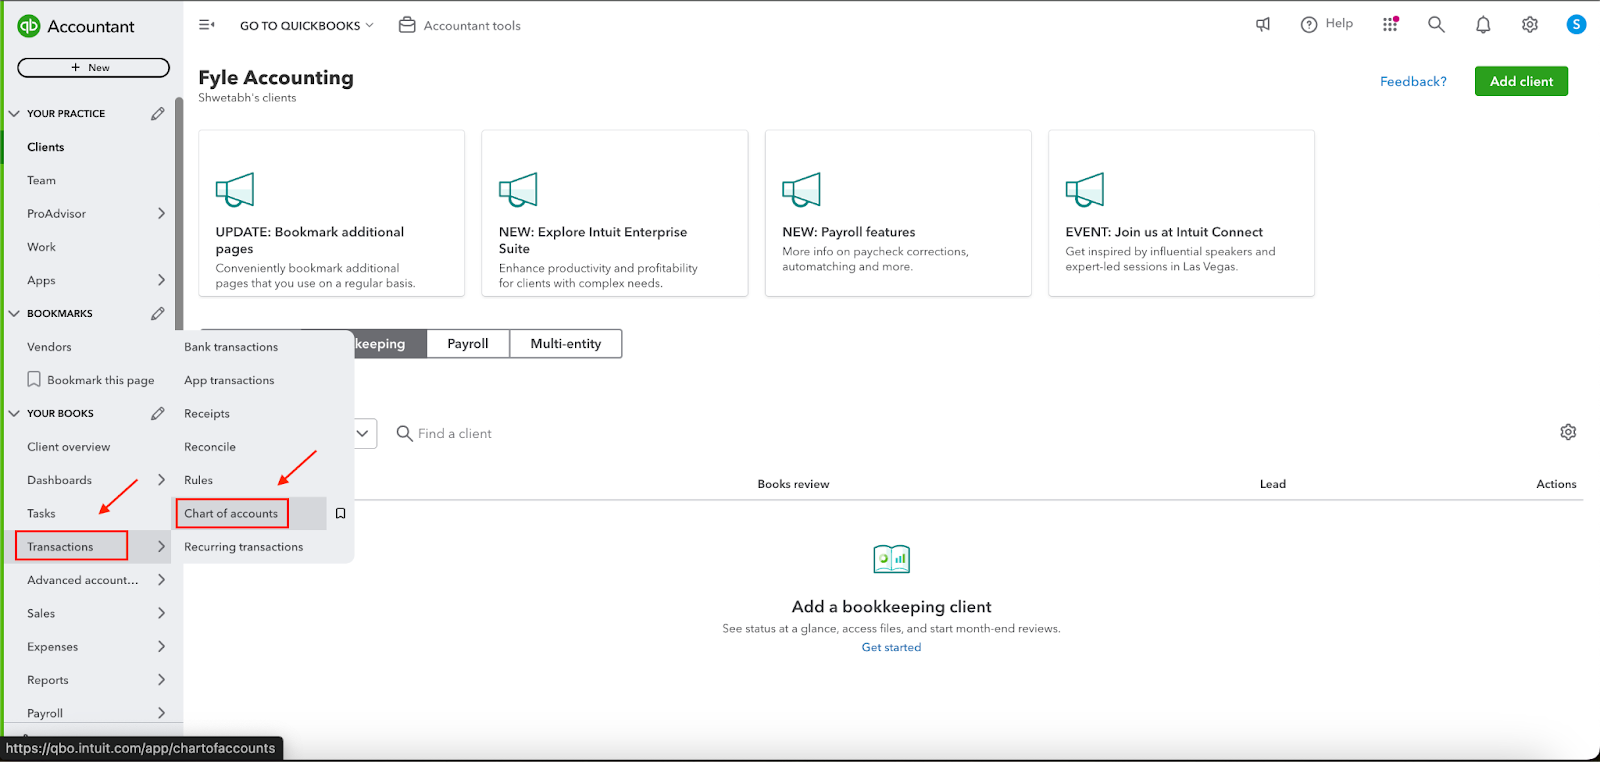This screenshot has height=762, width=1600.
Task: Edit Bookmarks section pencil icon
Action: tap(157, 314)
